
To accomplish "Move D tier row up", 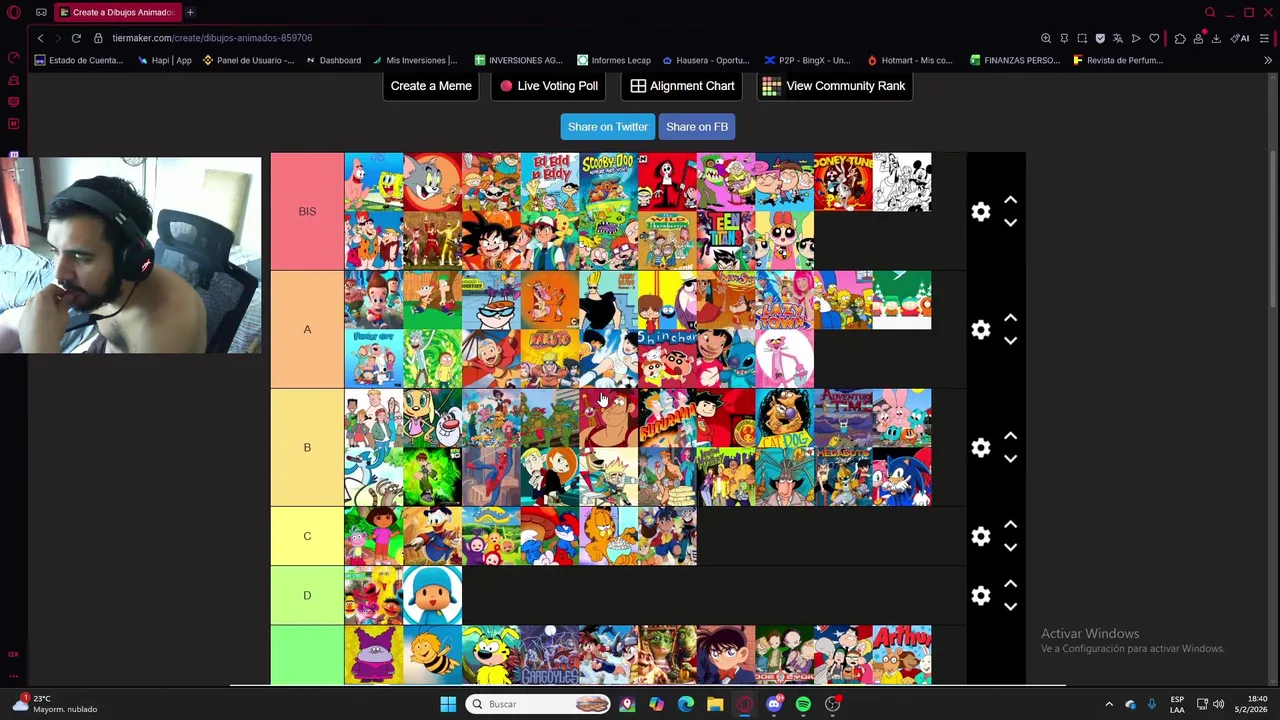I will pos(1010,584).
